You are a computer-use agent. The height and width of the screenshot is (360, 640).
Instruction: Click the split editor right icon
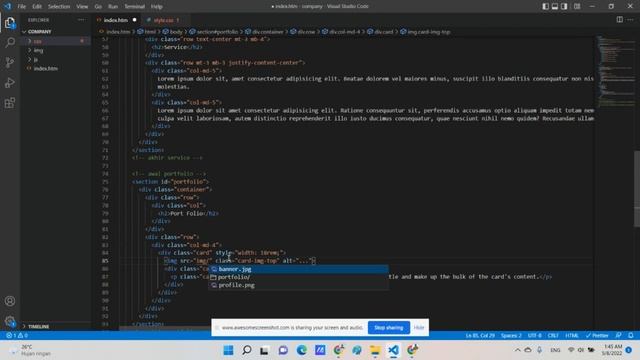(x=620, y=20)
